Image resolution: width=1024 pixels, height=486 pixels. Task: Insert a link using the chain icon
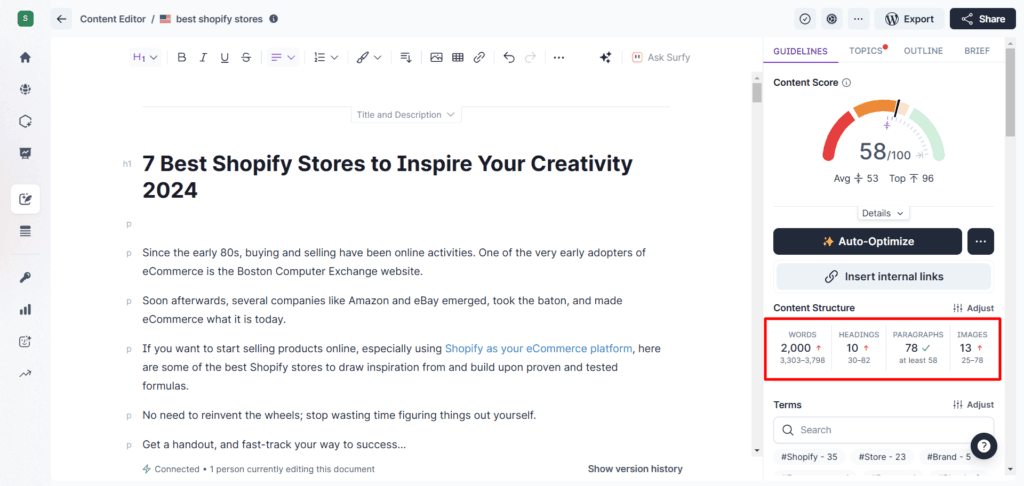(479, 57)
